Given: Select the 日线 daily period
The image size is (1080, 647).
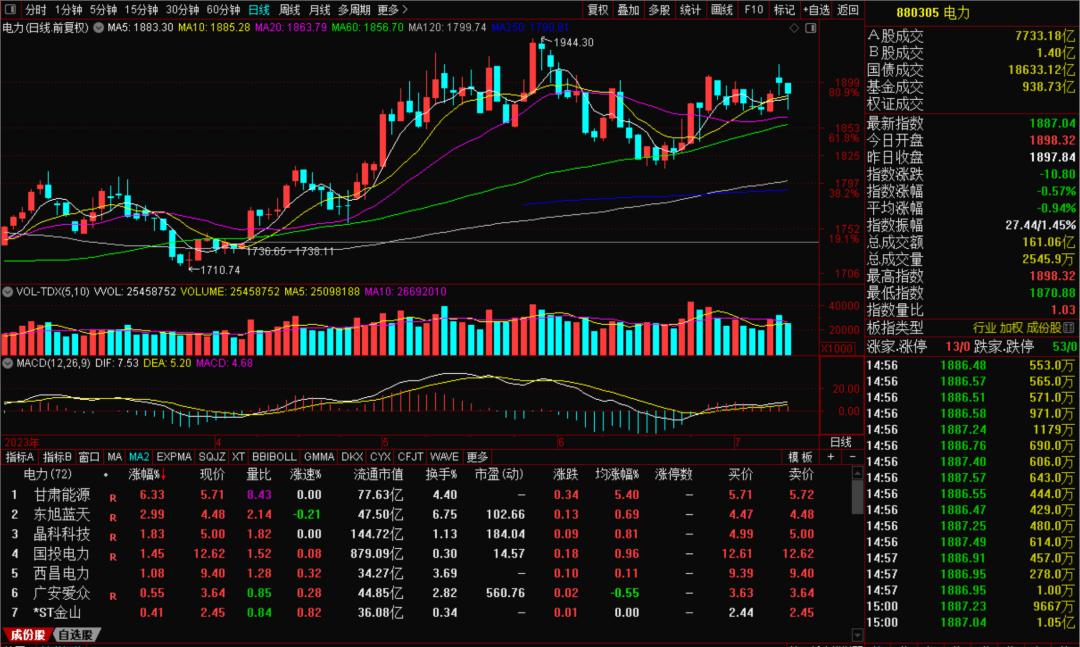Looking at the screenshot, I should [x=259, y=10].
